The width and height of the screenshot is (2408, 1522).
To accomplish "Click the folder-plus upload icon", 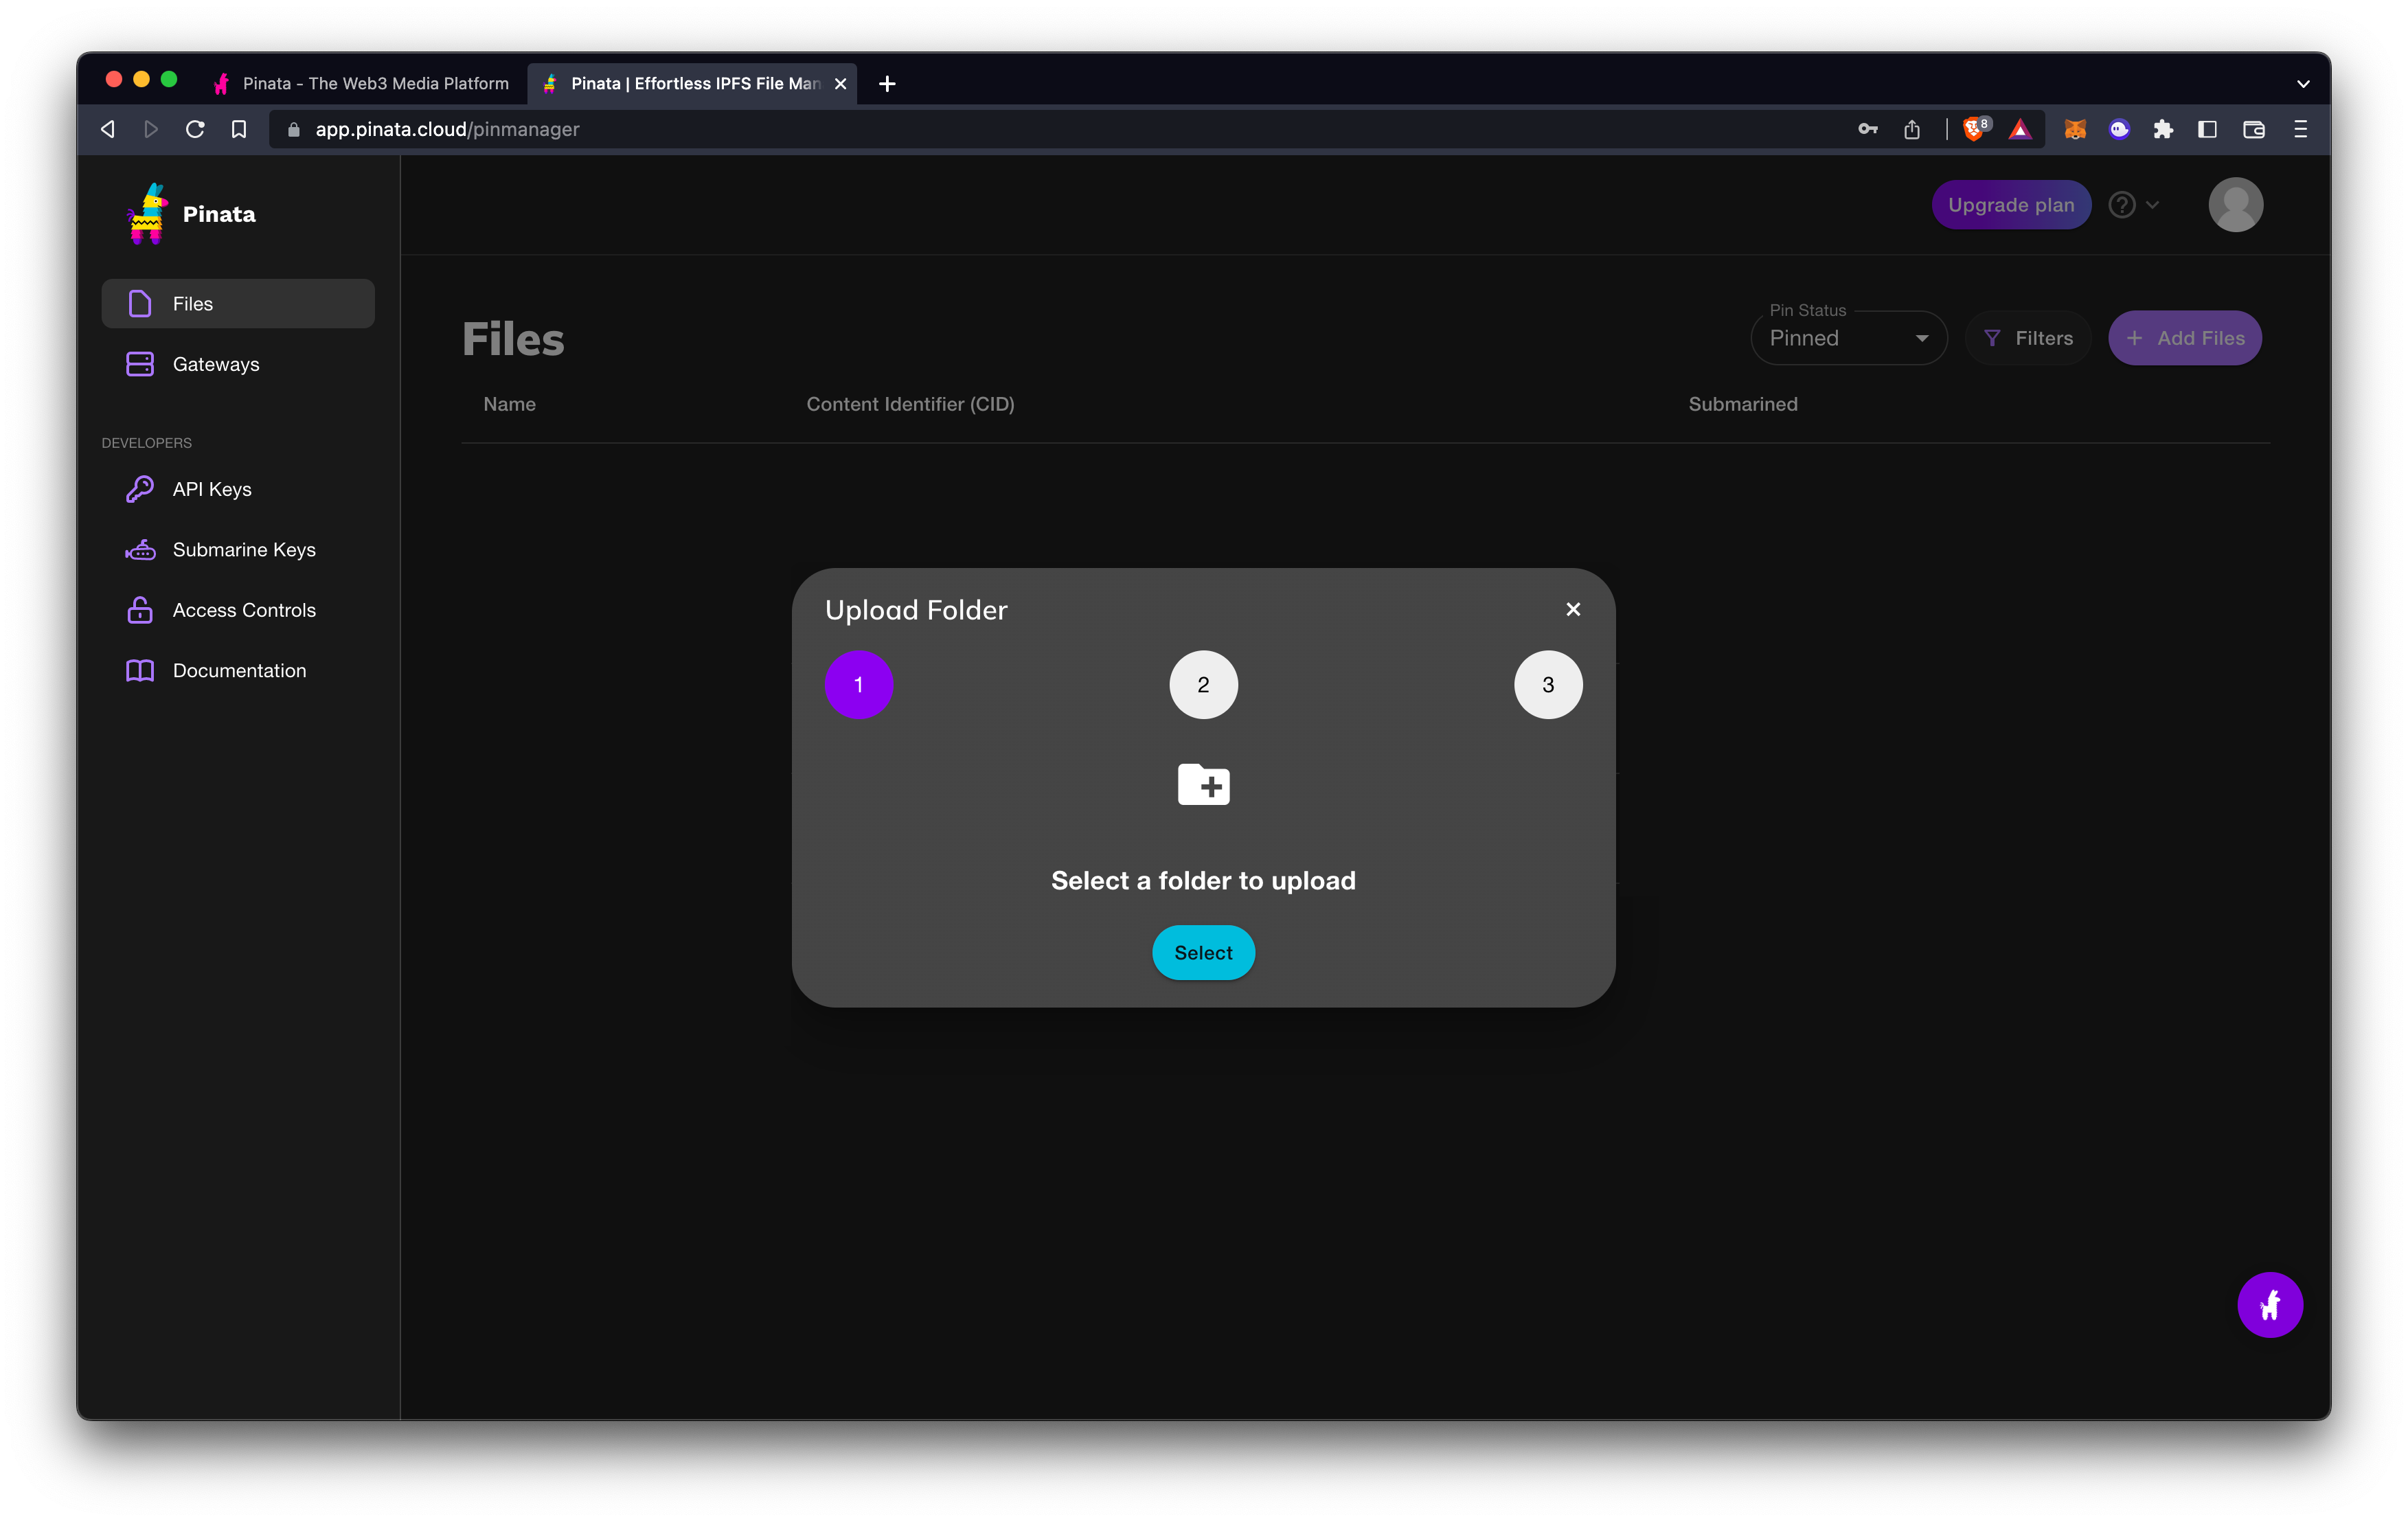I will (1203, 785).
